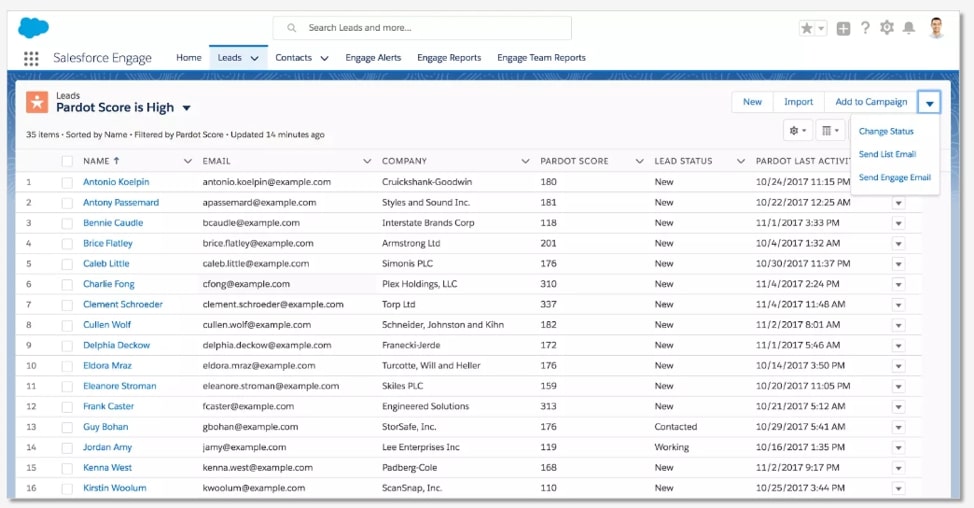
Task: Open the Lead Status column menu chevron
Action: tap(740, 161)
